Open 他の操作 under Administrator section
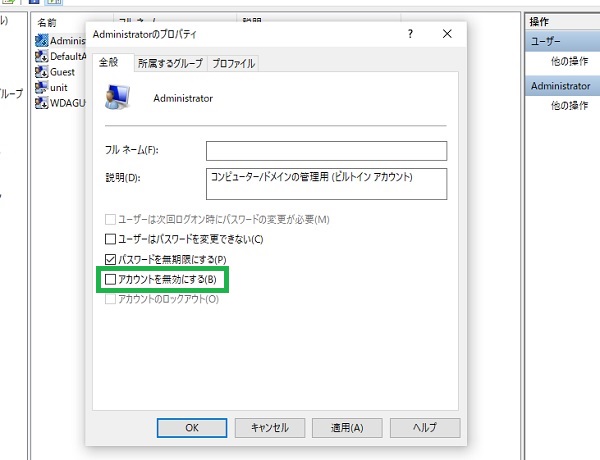 569,105
